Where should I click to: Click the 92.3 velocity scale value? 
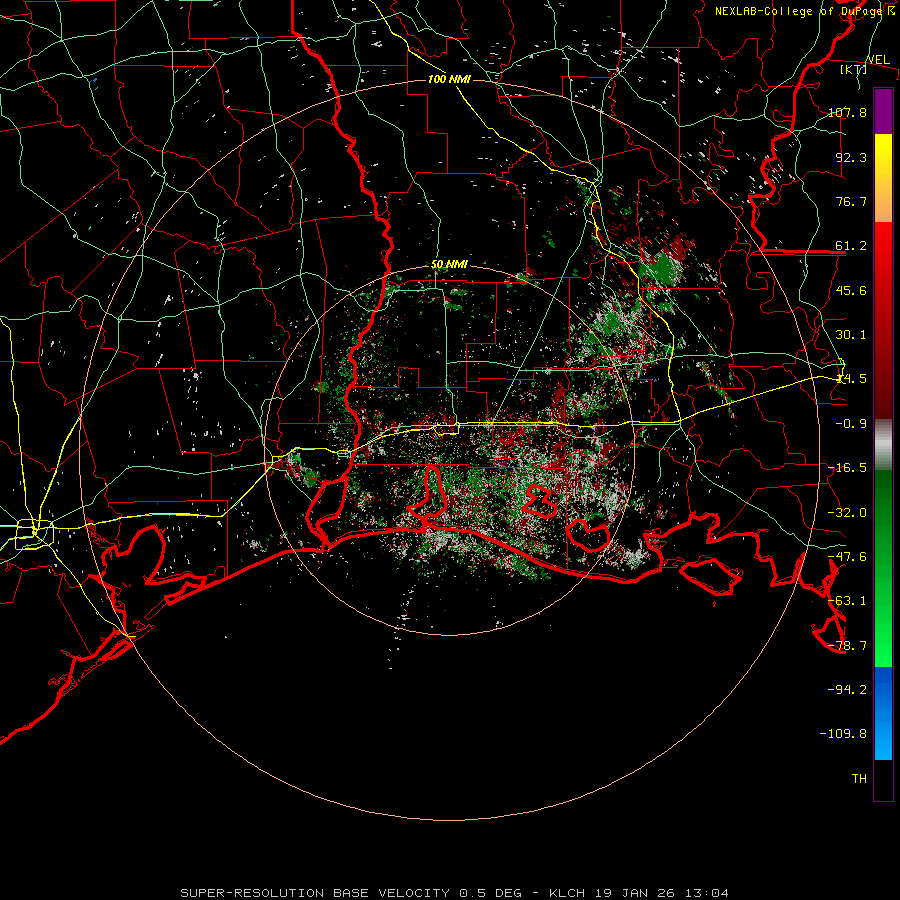tap(851, 157)
